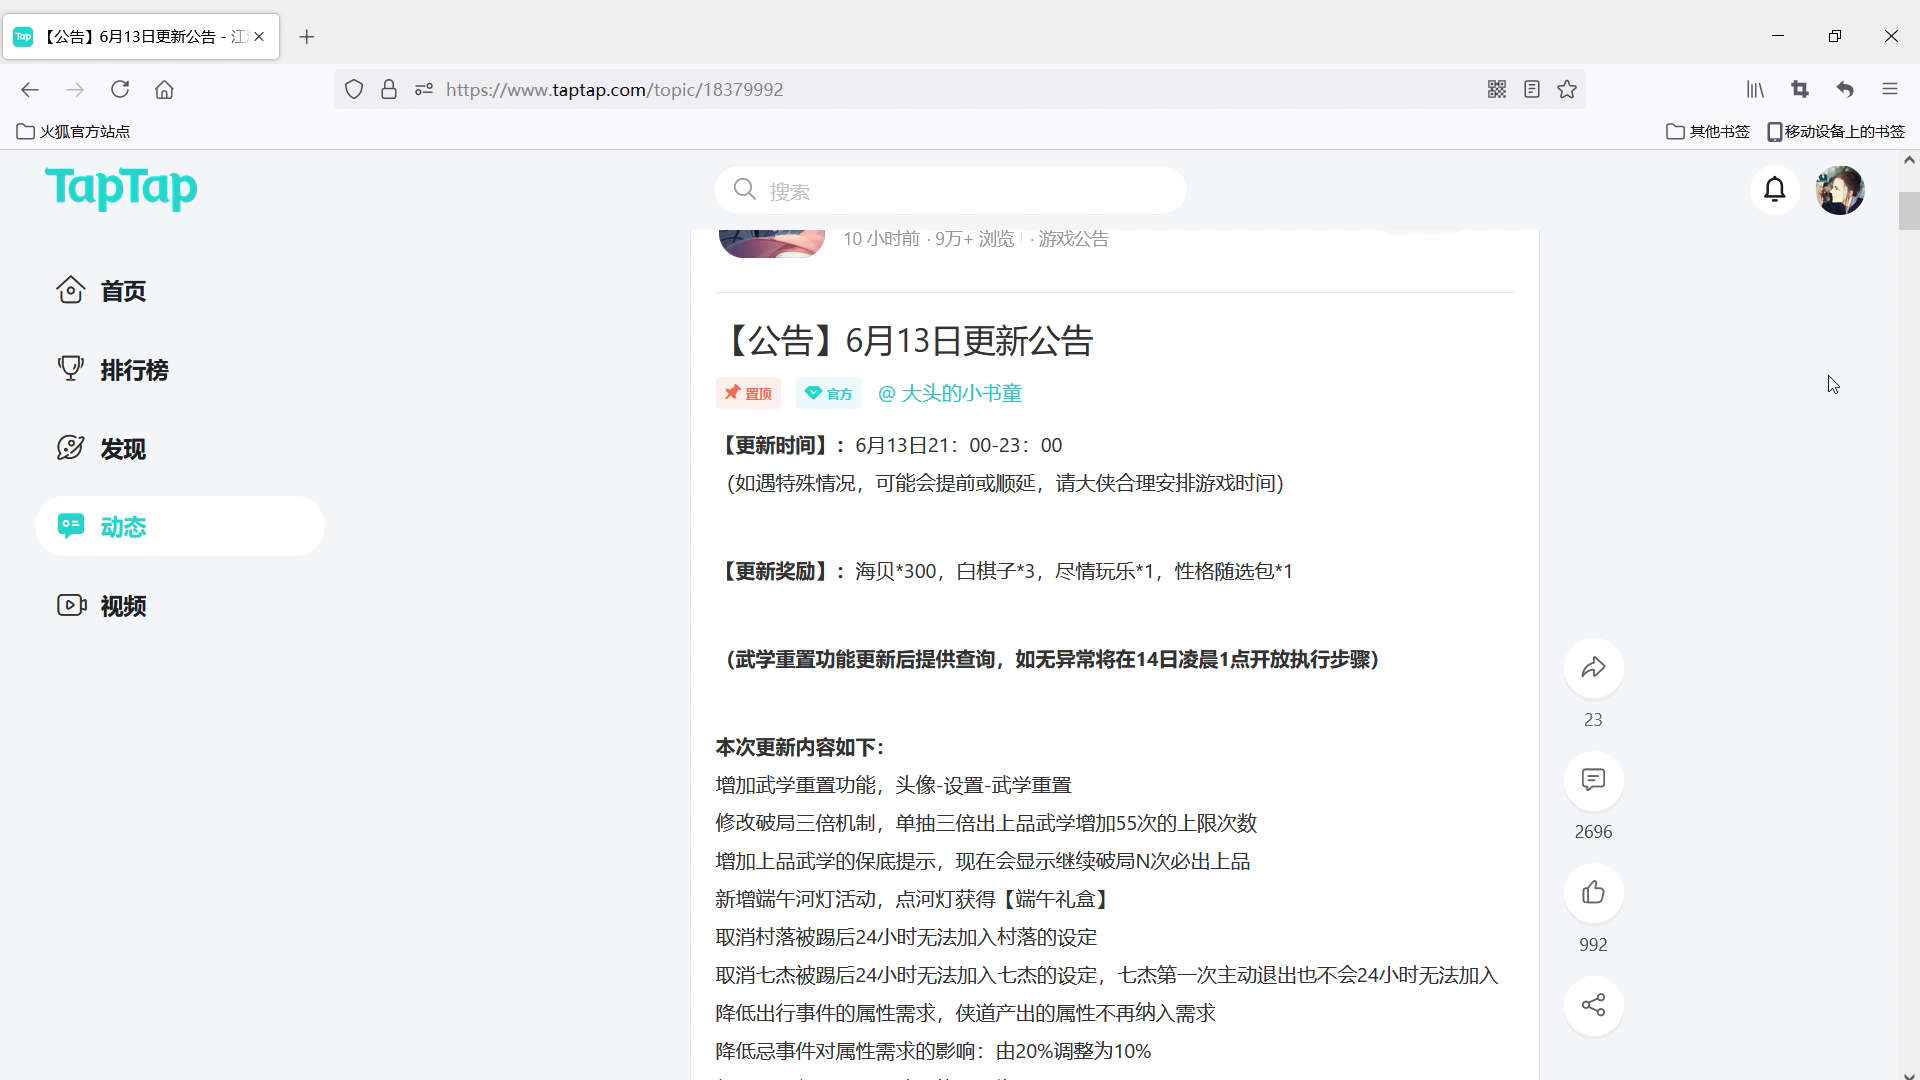1920x1080 pixels.
Task: Open the user avatar in top right
Action: (x=1840, y=189)
